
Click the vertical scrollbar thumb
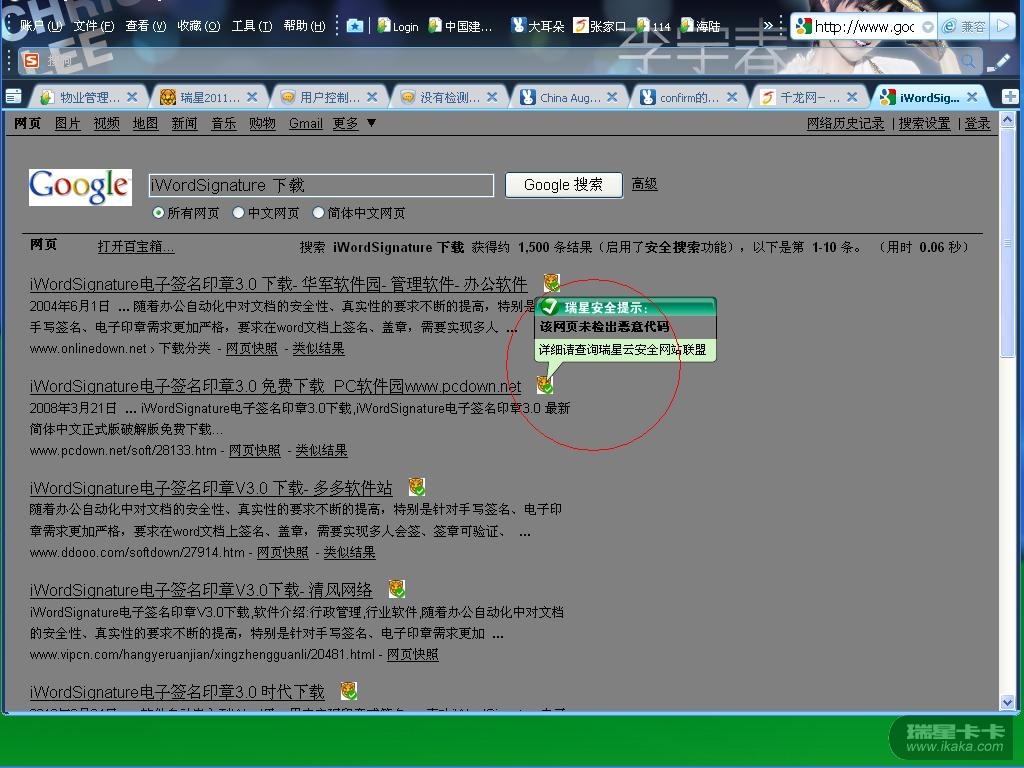[x=1007, y=242]
